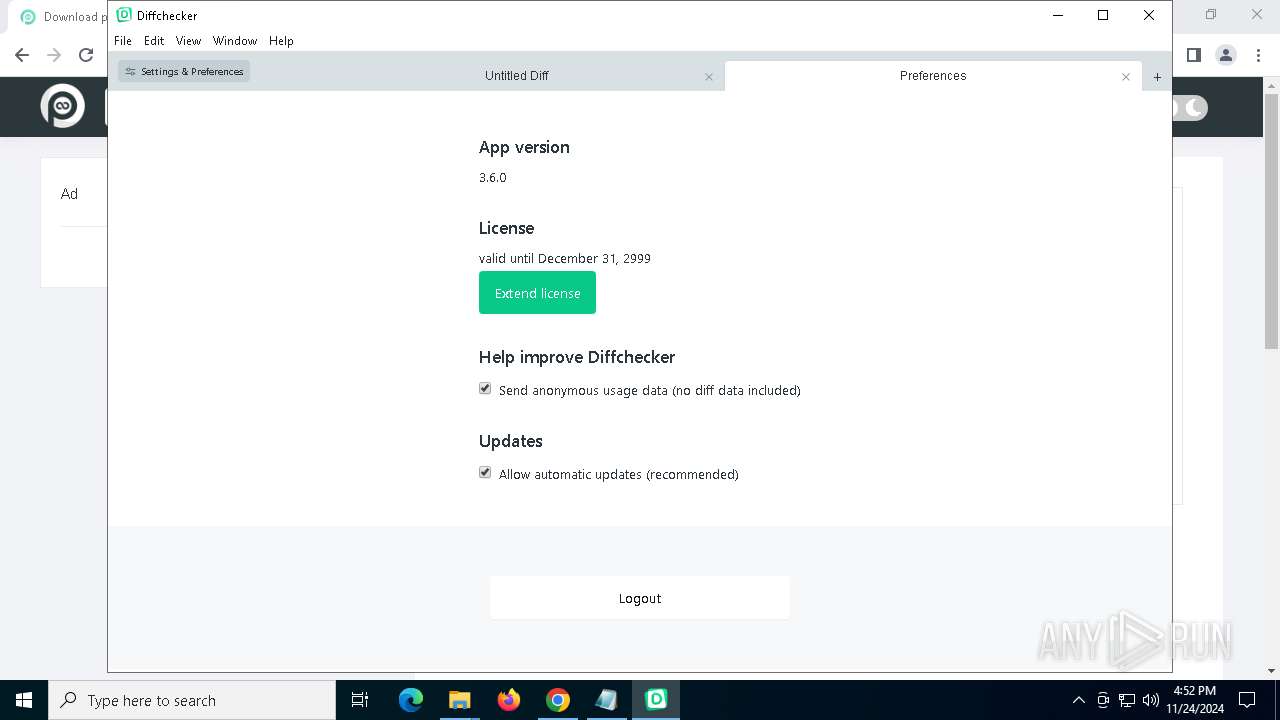1280x720 pixels.
Task: Open the Edit menu
Action: (x=154, y=41)
